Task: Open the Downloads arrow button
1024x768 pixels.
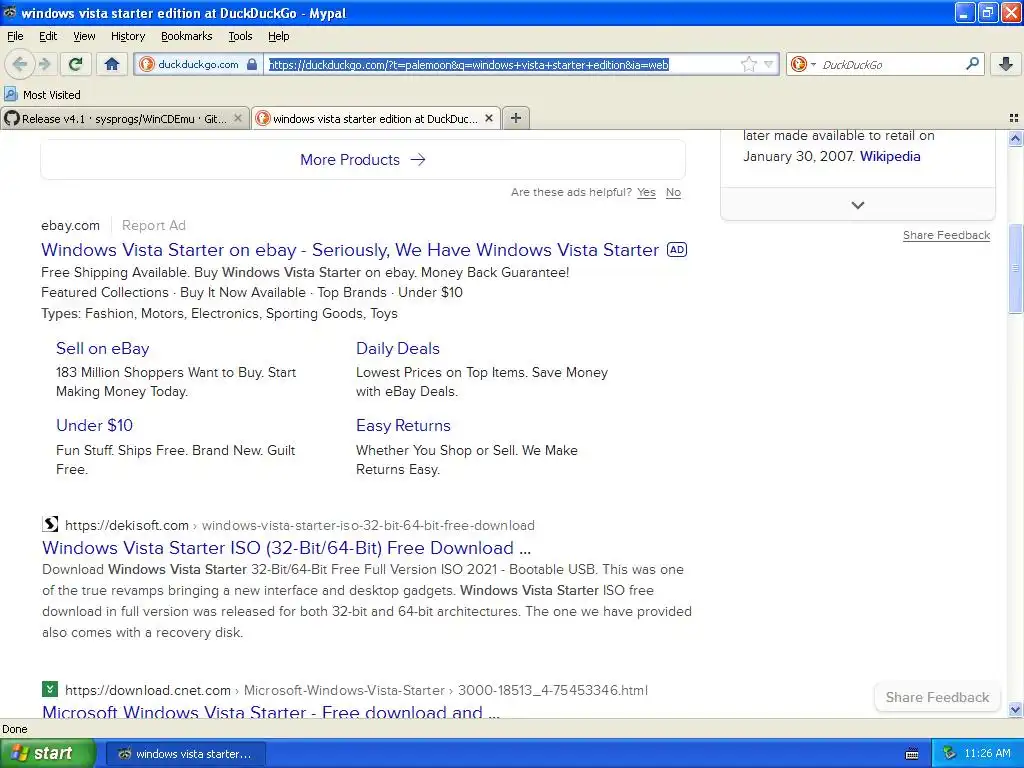Action: [1006, 64]
